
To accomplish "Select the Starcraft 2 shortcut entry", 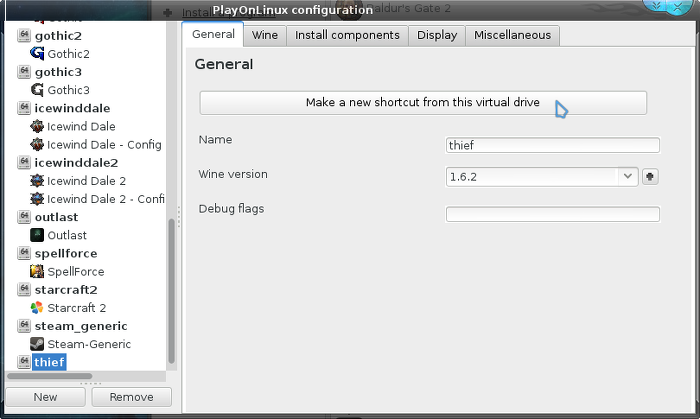I will click(76, 308).
